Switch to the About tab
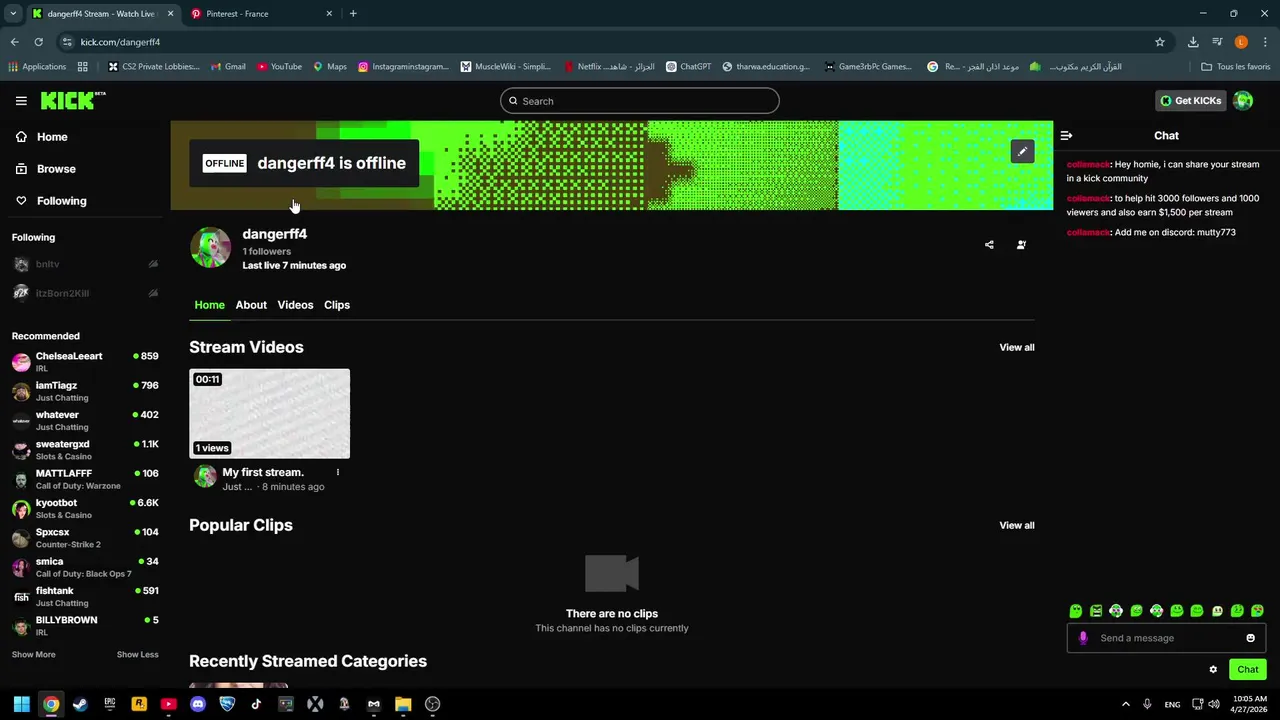1280x720 pixels. click(x=251, y=305)
